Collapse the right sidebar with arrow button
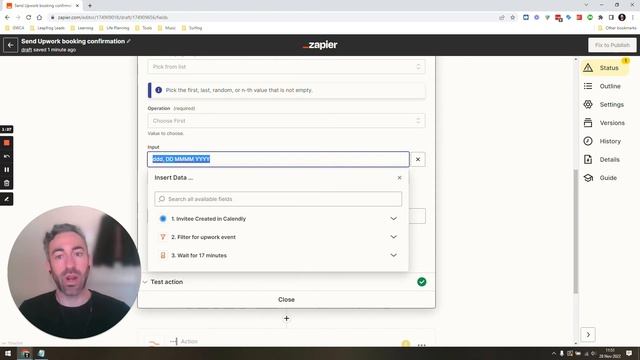 pyautogui.click(x=588, y=335)
